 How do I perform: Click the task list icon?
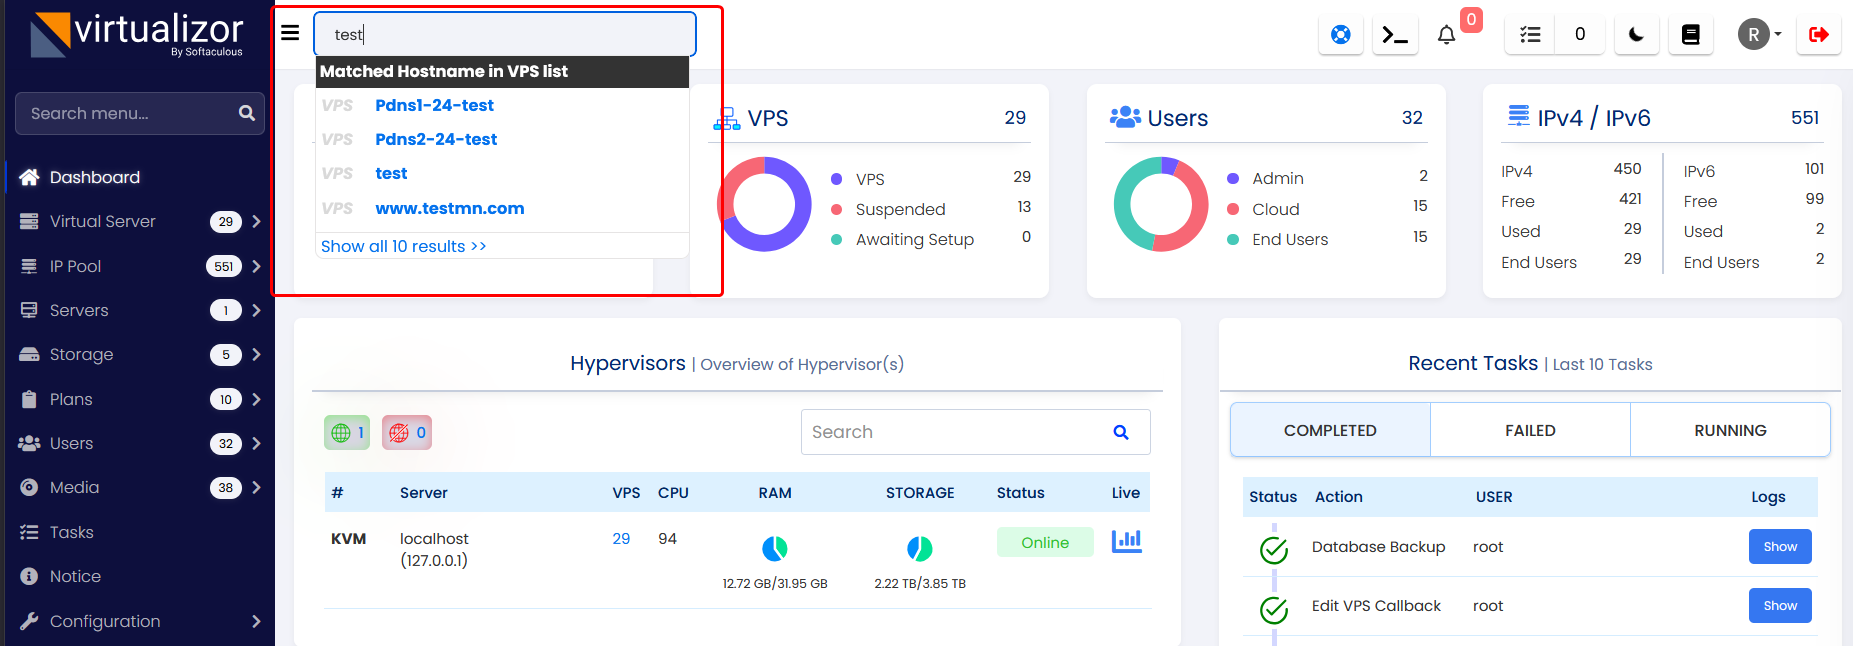[x=1530, y=35]
